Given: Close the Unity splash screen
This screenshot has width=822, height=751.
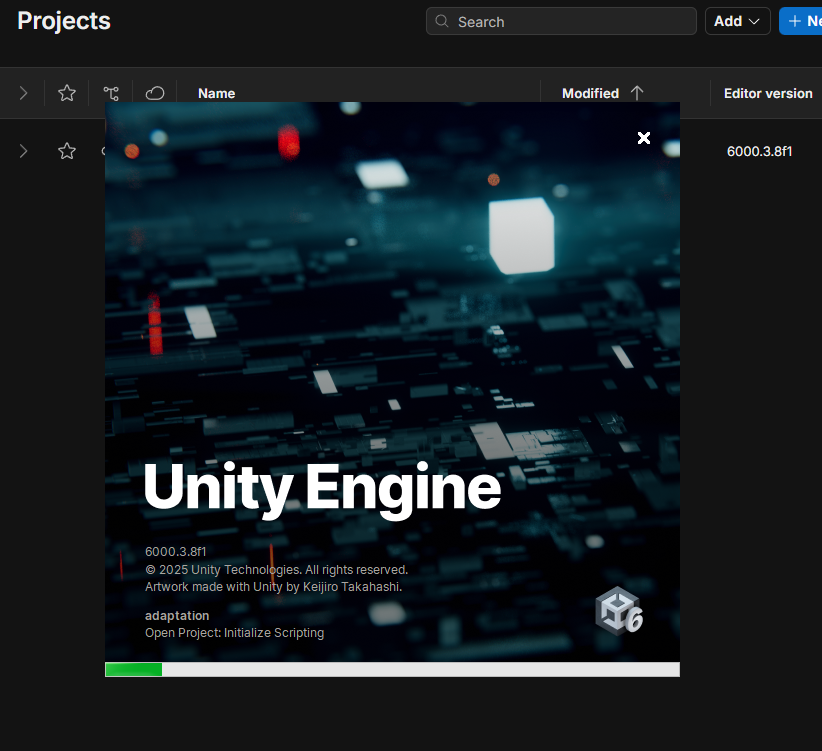Looking at the screenshot, I should click(644, 138).
